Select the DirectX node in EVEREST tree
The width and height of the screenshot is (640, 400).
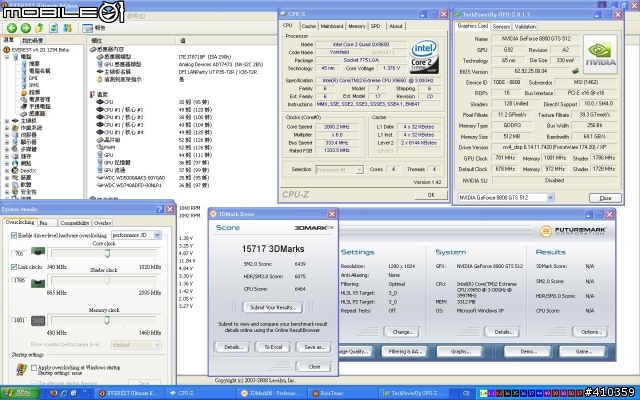point(28,171)
